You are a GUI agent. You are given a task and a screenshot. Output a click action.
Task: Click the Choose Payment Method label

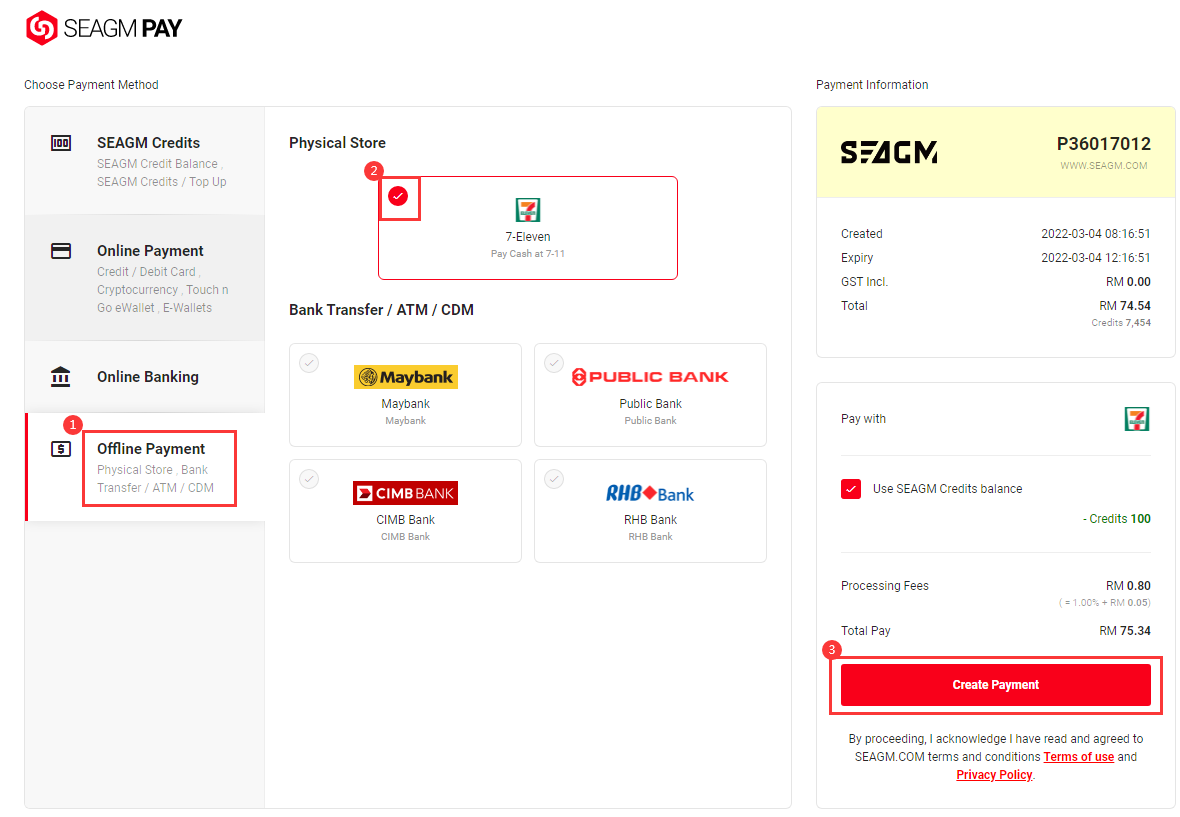click(91, 85)
